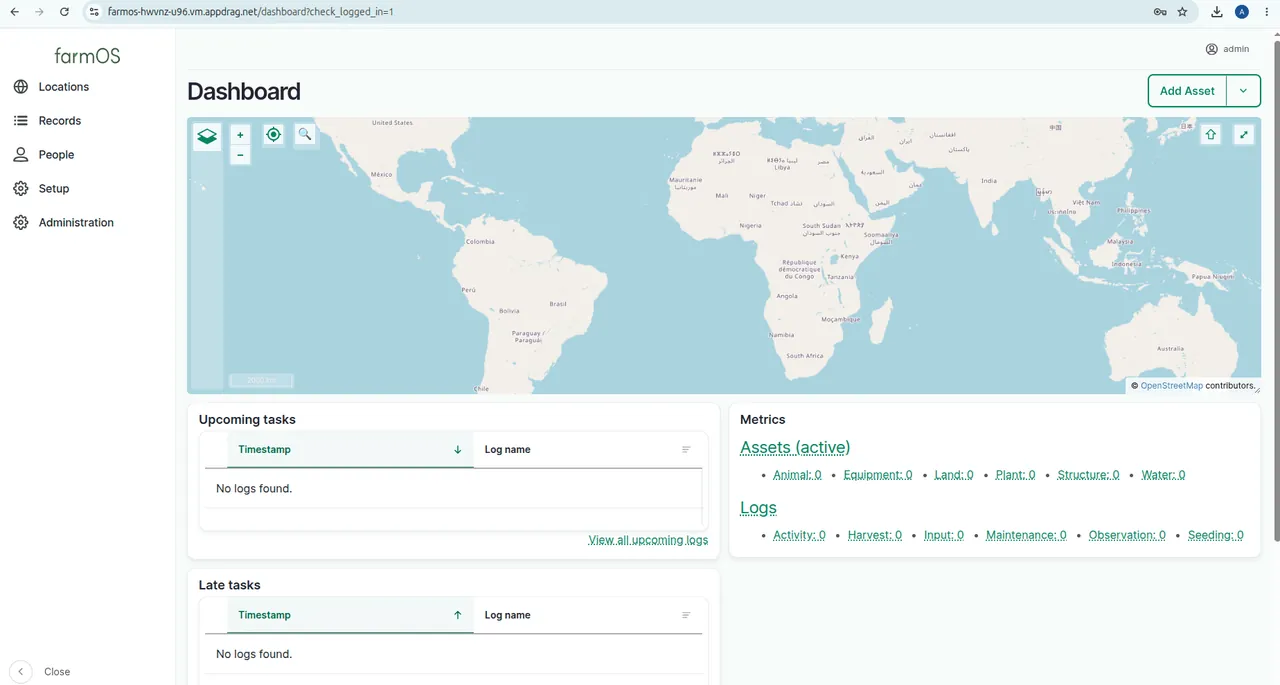The width and height of the screenshot is (1280, 685).
Task: Click the geolocate target icon on map
Action: pos(273,134)
